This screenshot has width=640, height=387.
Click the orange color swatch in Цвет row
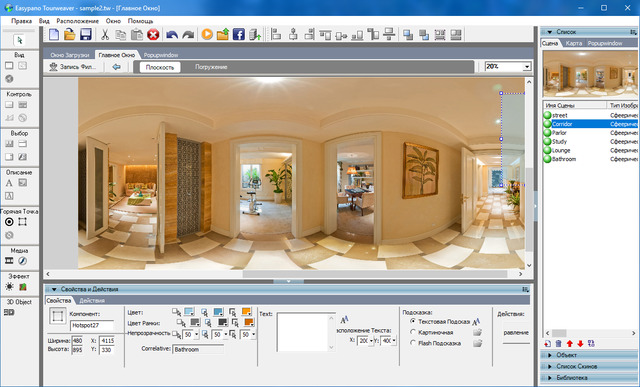pyautogui.click(x=246, y=312)
